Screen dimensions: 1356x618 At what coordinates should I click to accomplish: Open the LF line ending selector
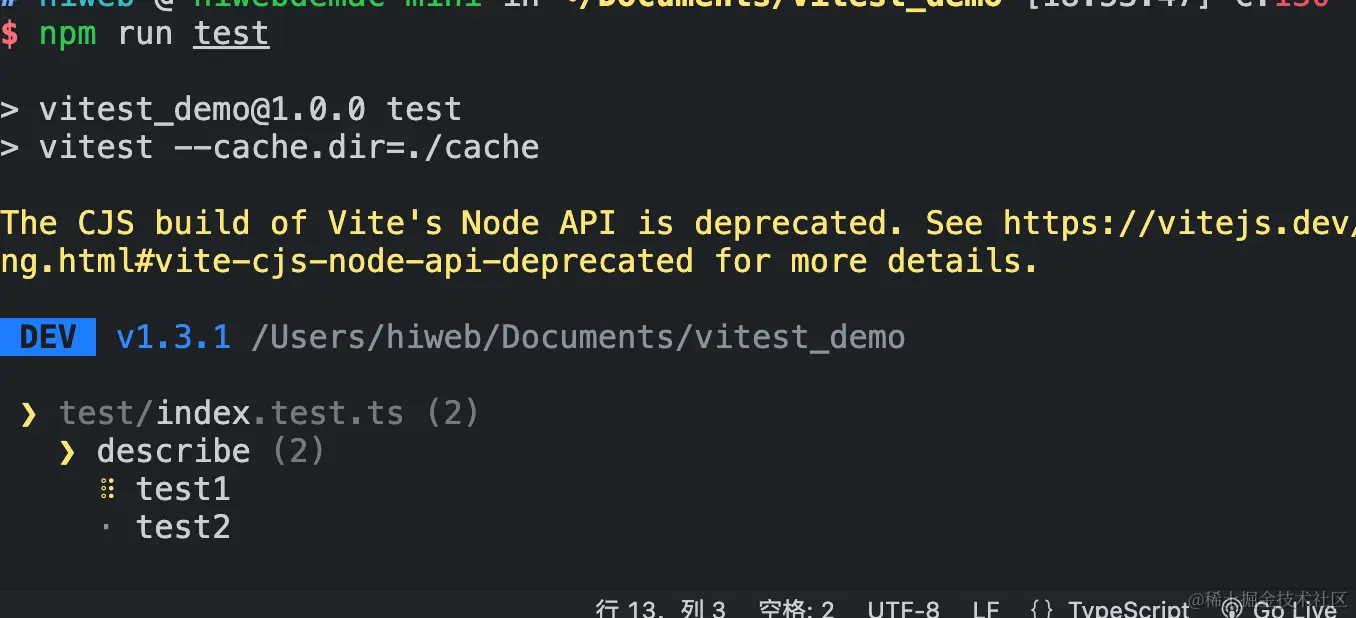click(986, 609)
